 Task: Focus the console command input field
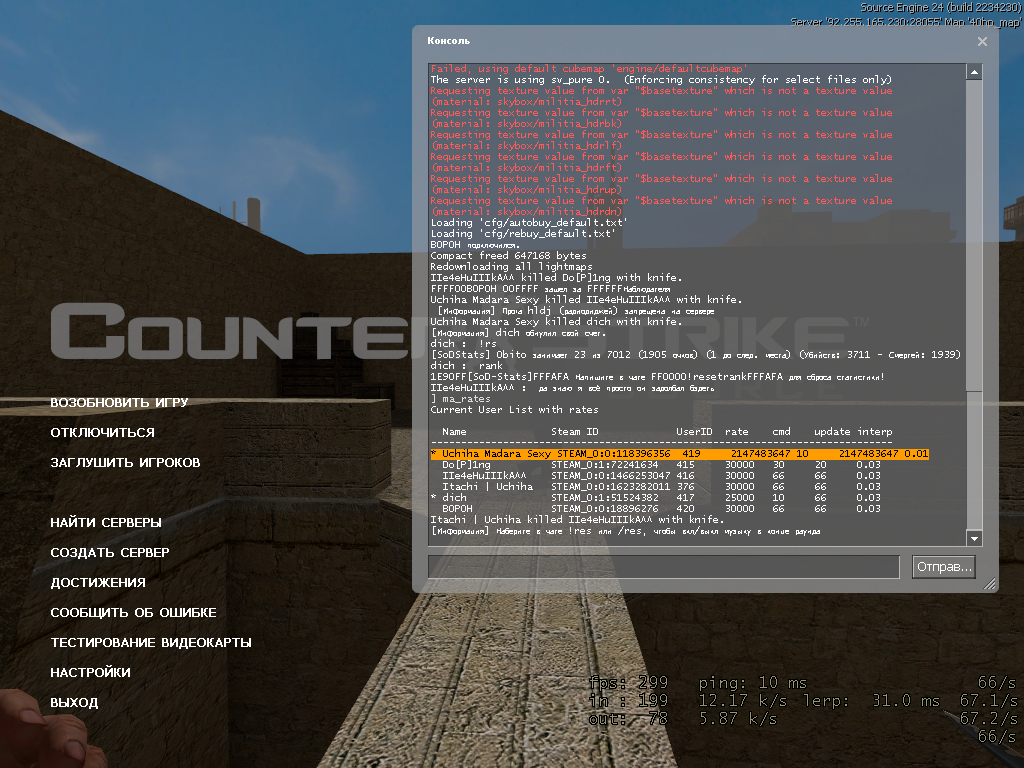[x=664, y=567]
